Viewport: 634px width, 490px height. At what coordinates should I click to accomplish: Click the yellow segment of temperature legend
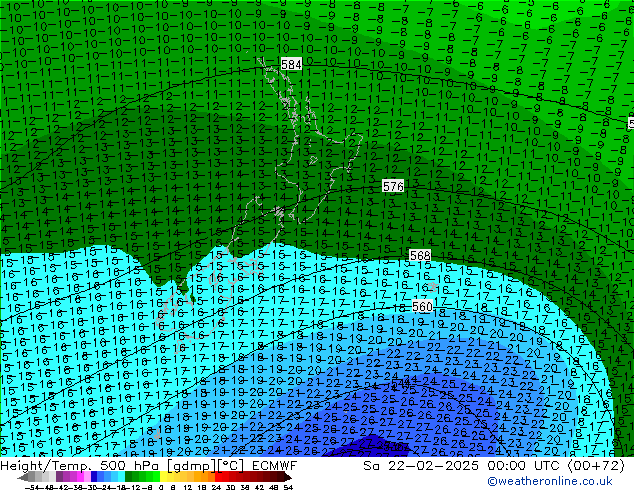(163, 478)
